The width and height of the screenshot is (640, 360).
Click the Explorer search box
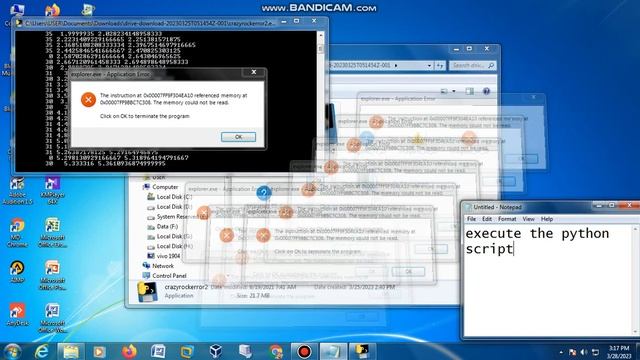click(x=473, y=65)
